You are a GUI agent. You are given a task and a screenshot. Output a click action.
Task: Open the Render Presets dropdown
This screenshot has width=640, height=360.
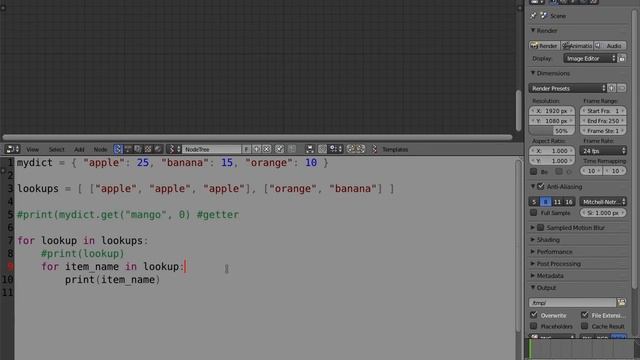567,88
